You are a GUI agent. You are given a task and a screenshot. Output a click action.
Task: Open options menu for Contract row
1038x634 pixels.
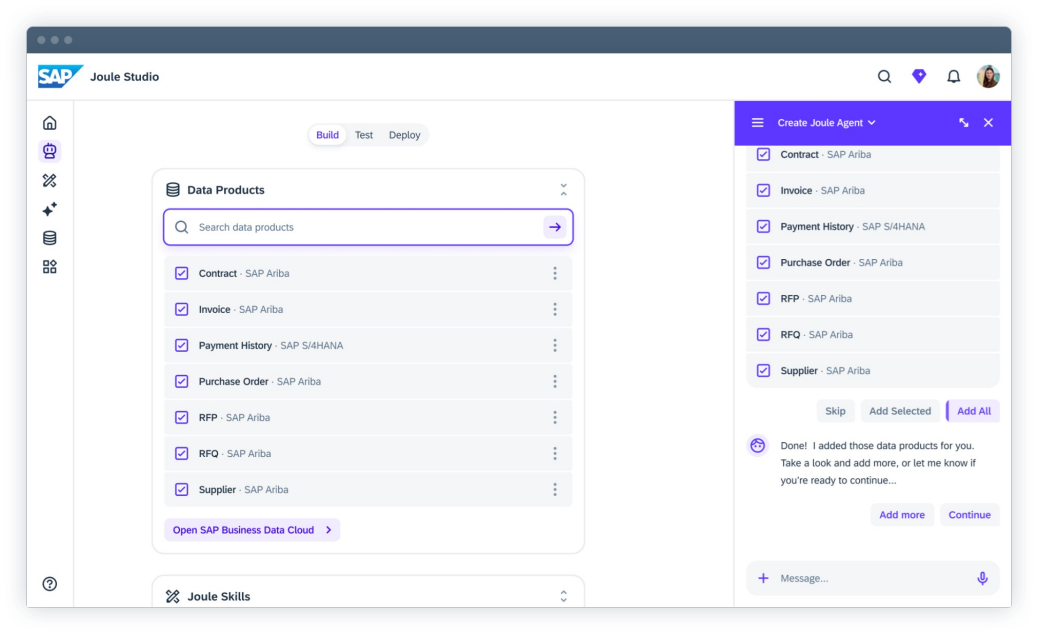click(x=555, y=273)
